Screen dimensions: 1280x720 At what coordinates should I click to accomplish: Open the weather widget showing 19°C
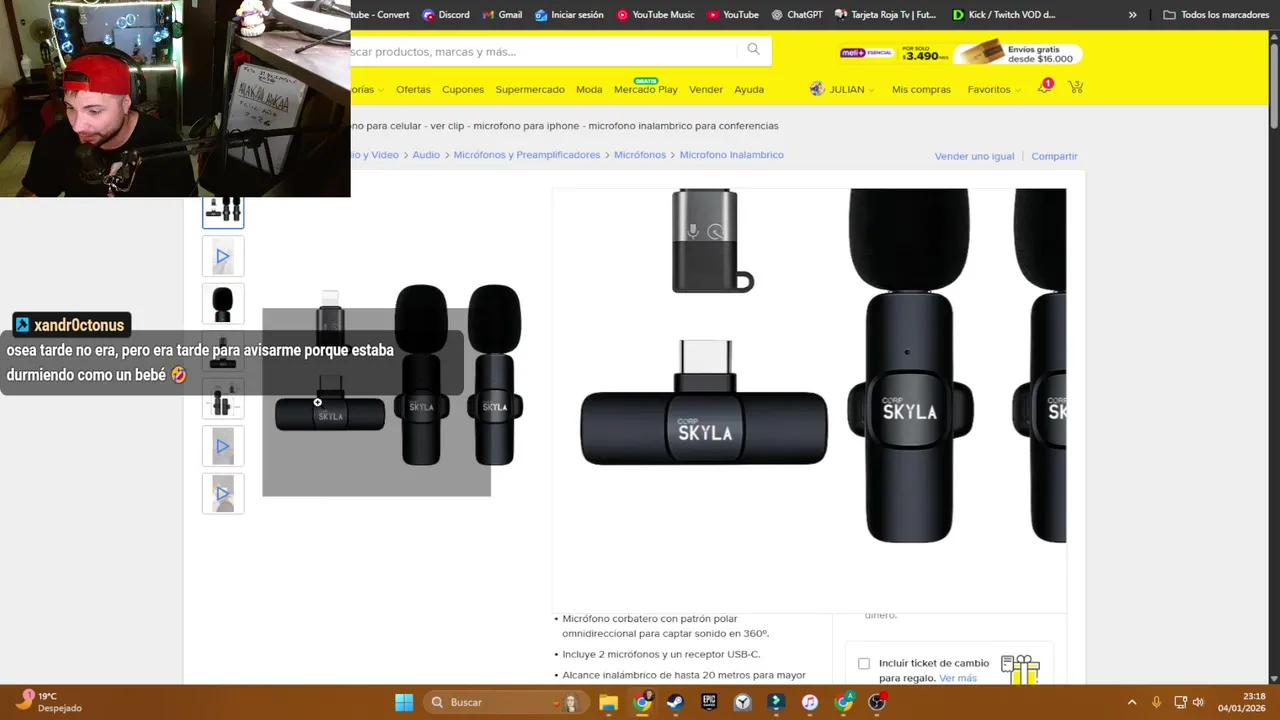(x=48, y=701)
